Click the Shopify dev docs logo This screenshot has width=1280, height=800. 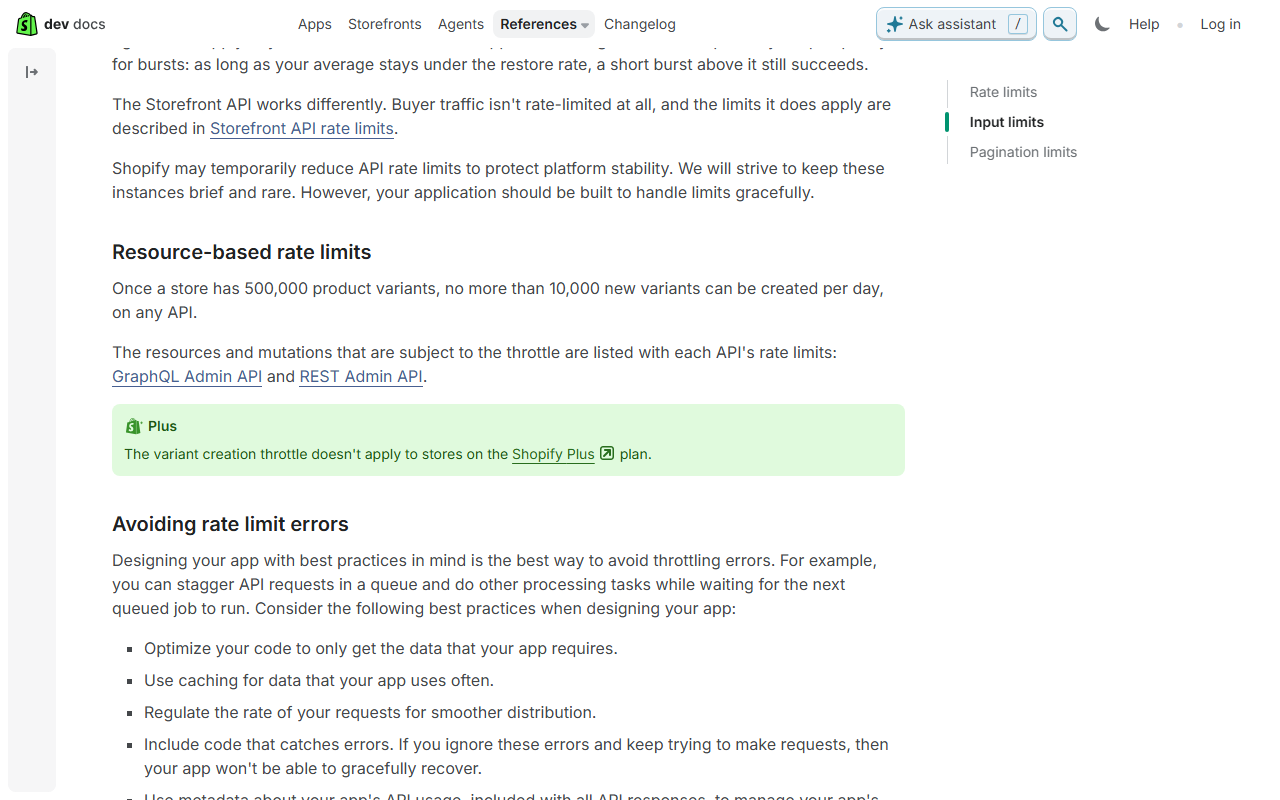[x=61, y=24]
